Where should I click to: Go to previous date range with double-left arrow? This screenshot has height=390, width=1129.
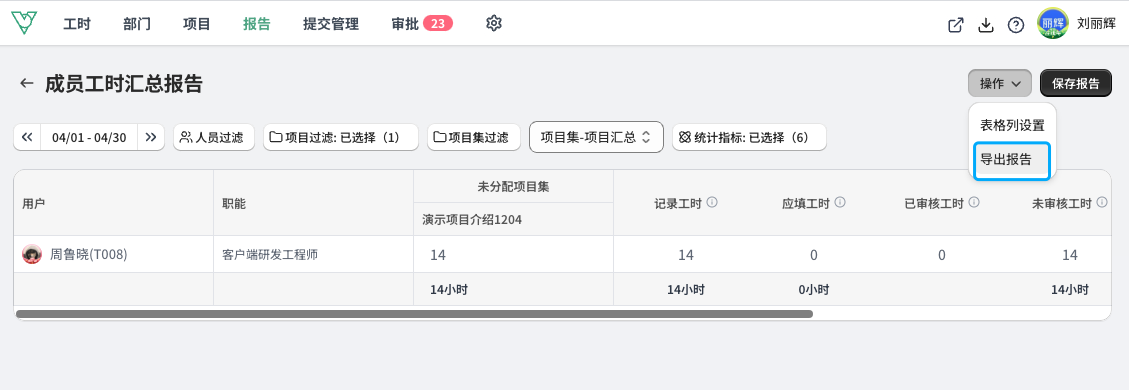tap(27, 137)
